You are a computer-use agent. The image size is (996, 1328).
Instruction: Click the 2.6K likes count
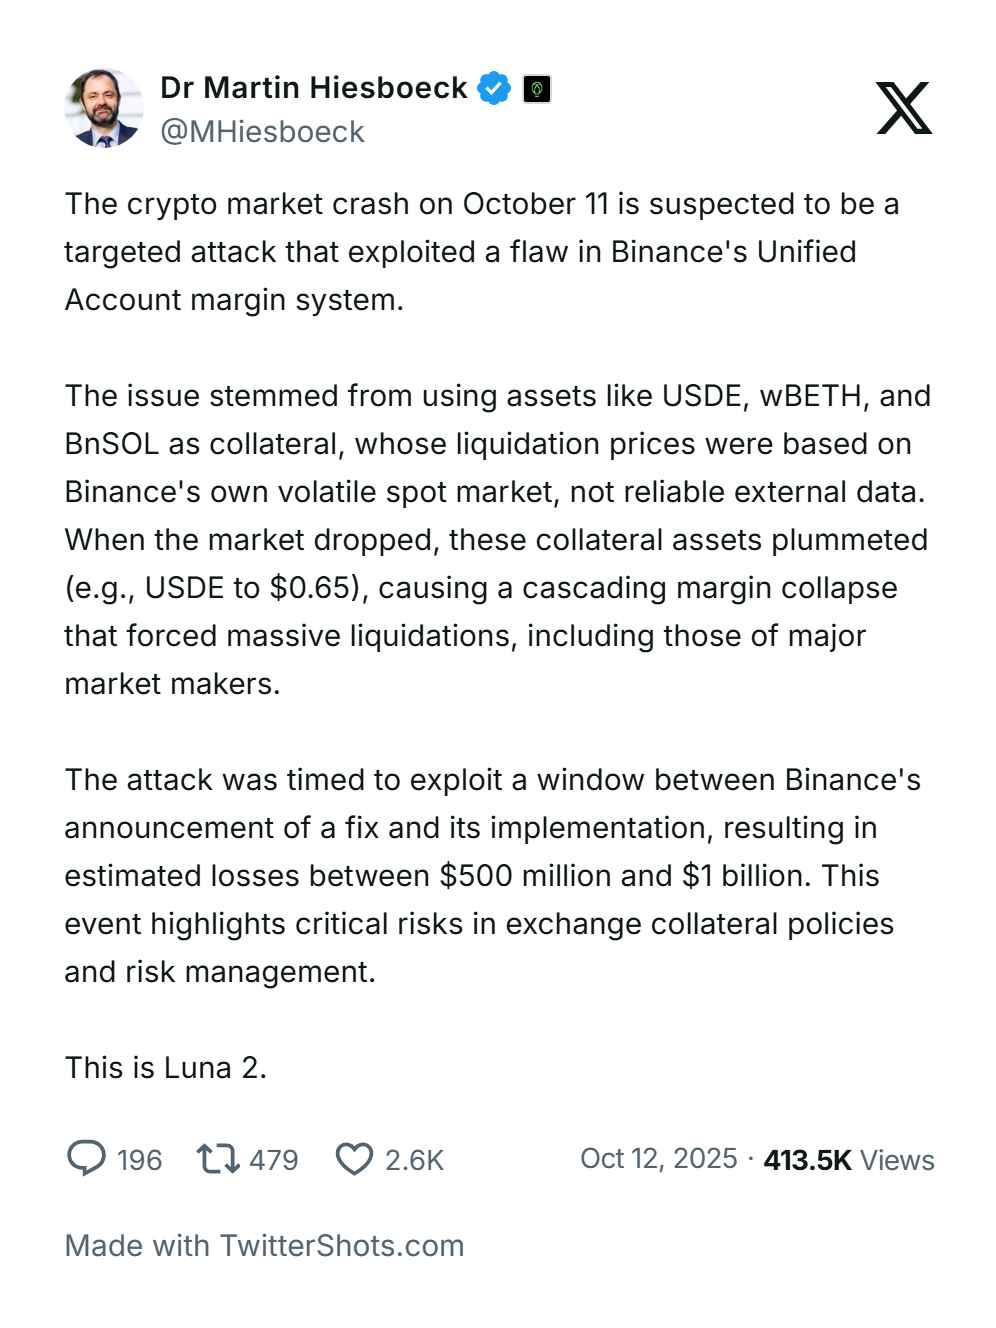[x=414, y=1160]
